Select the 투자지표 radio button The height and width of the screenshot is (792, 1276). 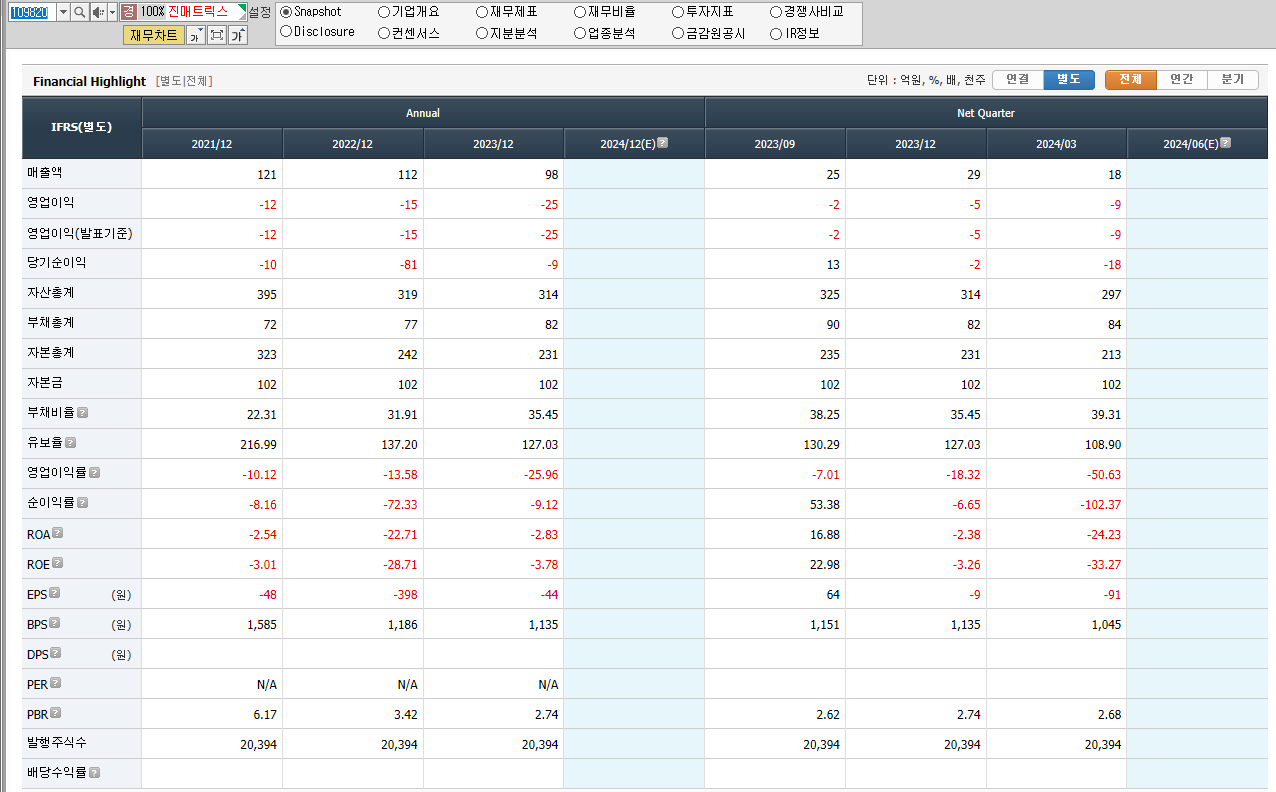pyautogui.click(x=678, y=12)
